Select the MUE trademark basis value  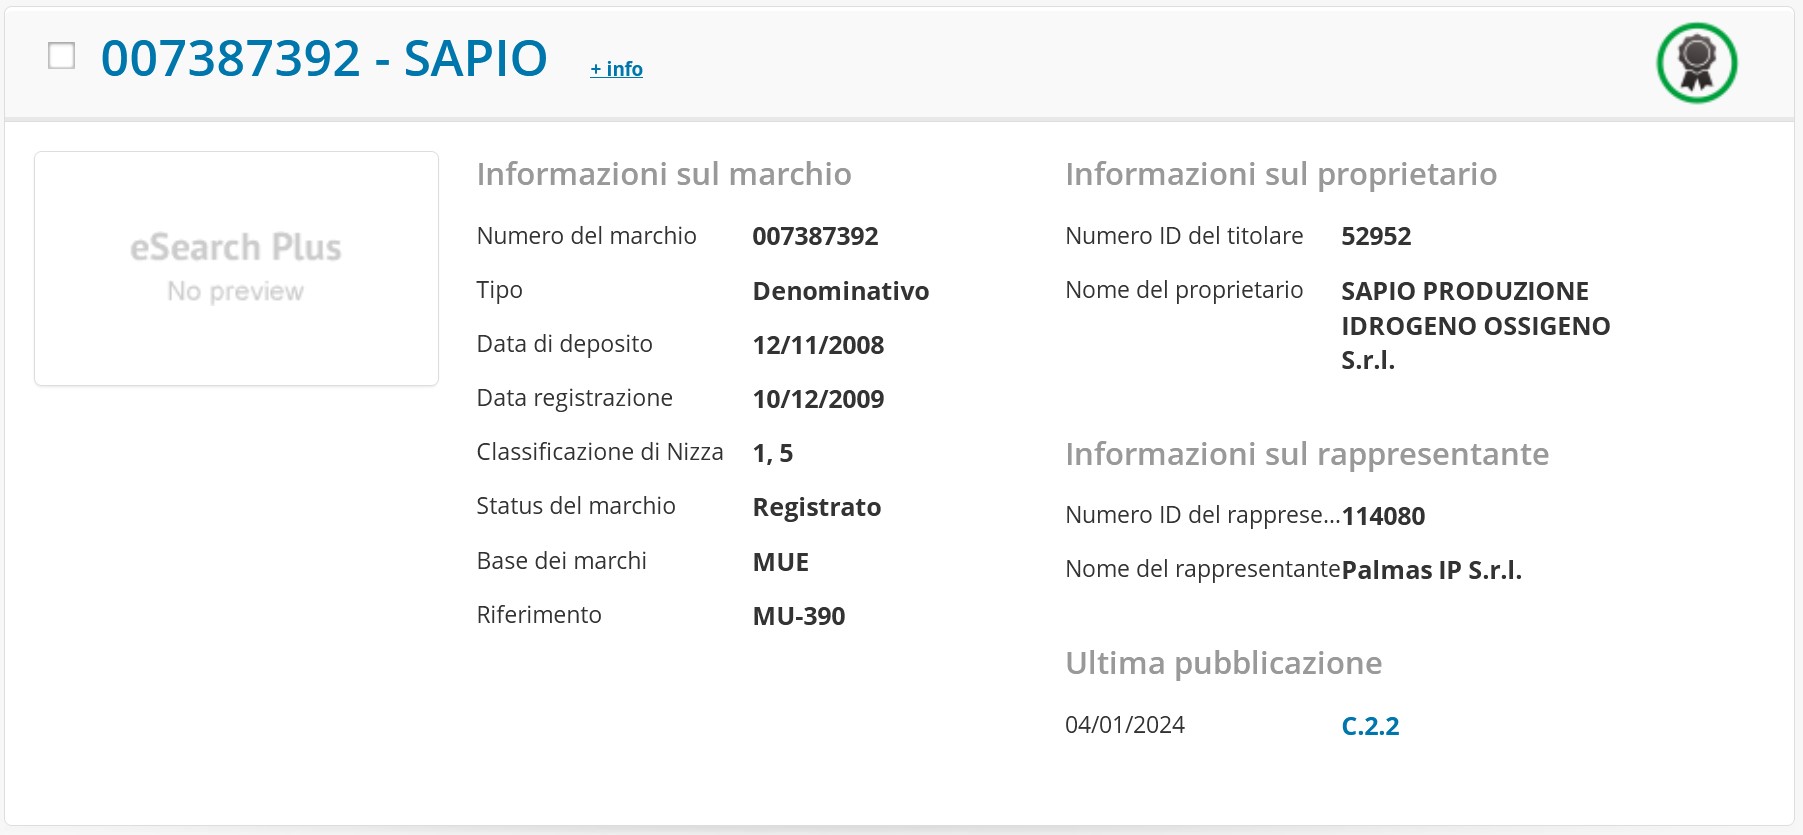tap(781, 562)
